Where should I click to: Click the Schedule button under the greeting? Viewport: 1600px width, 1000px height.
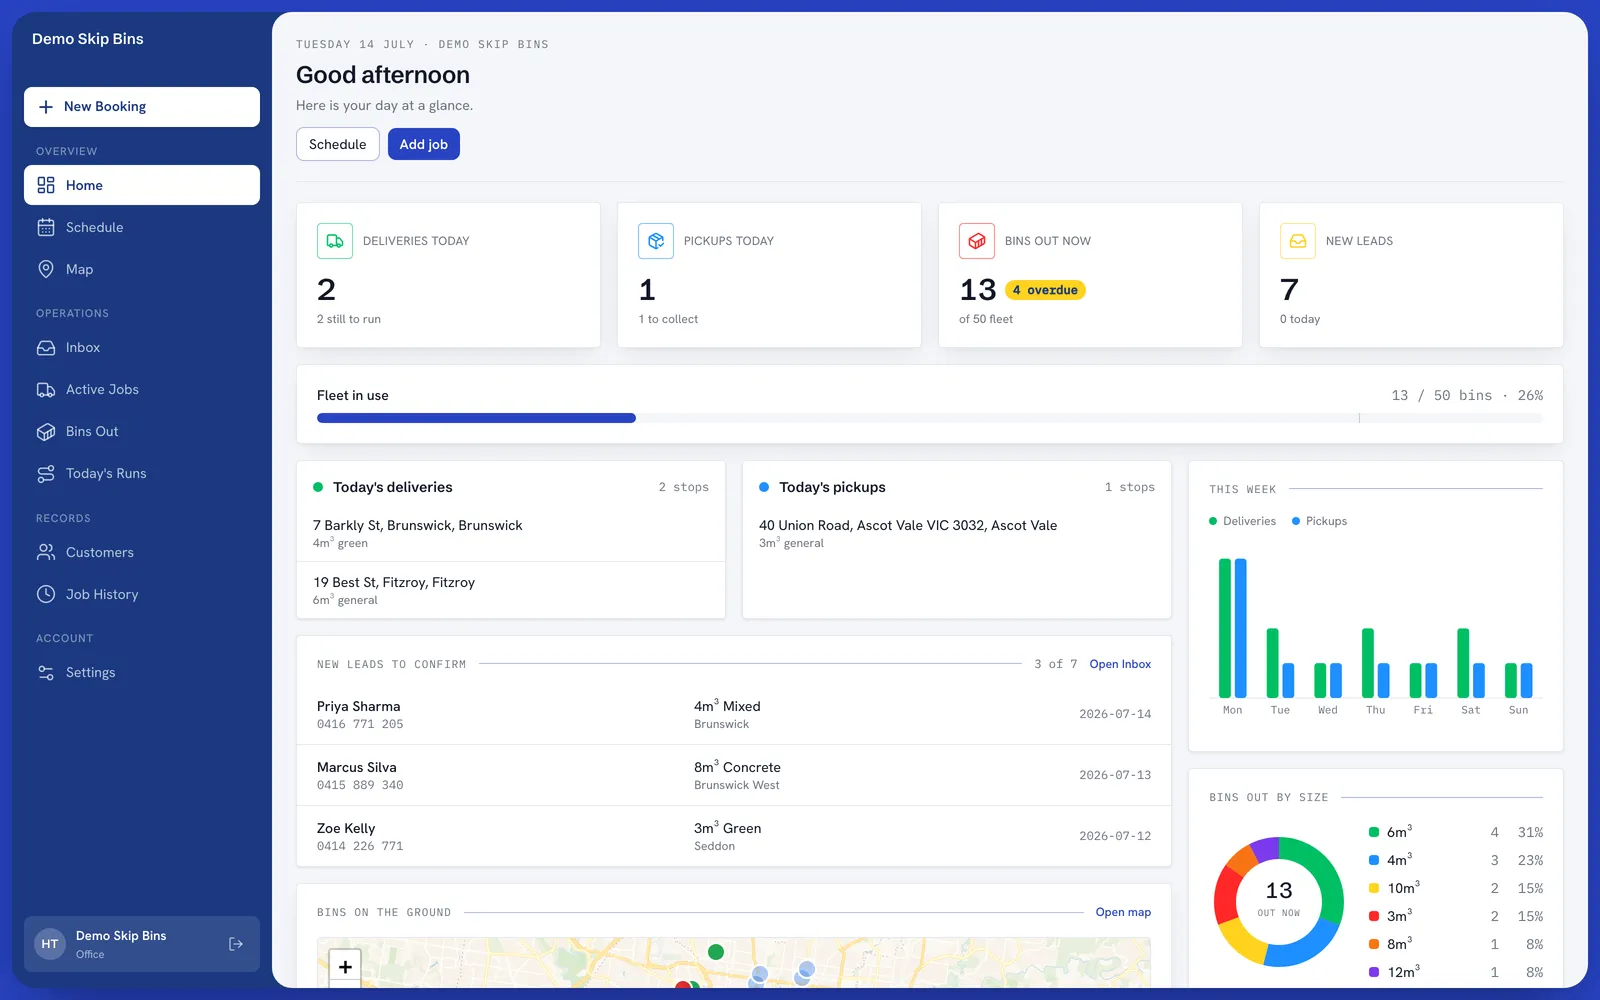[338, 144]
